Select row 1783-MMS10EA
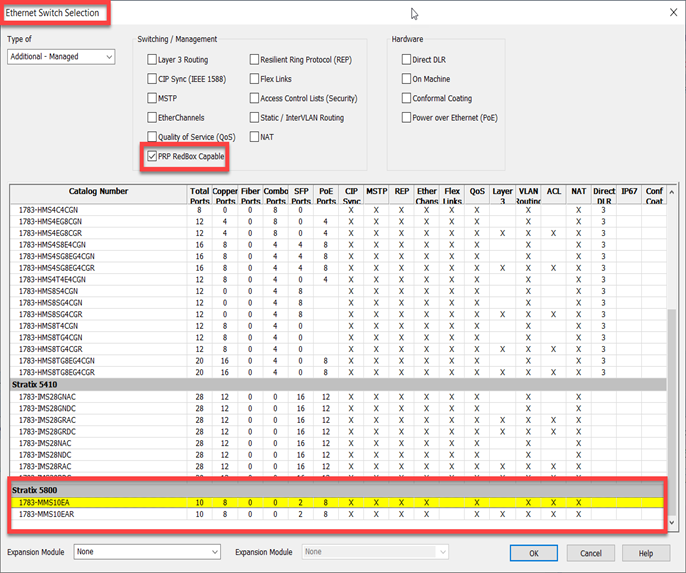686x573 pixels. coord(337,503)
